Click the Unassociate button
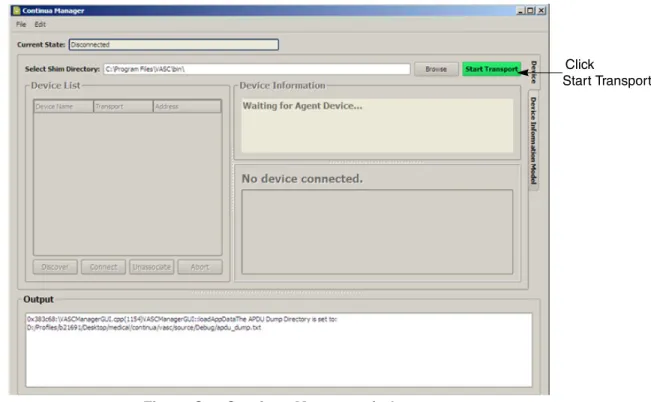This screenshot has width=651, height=402. [152, 267]
